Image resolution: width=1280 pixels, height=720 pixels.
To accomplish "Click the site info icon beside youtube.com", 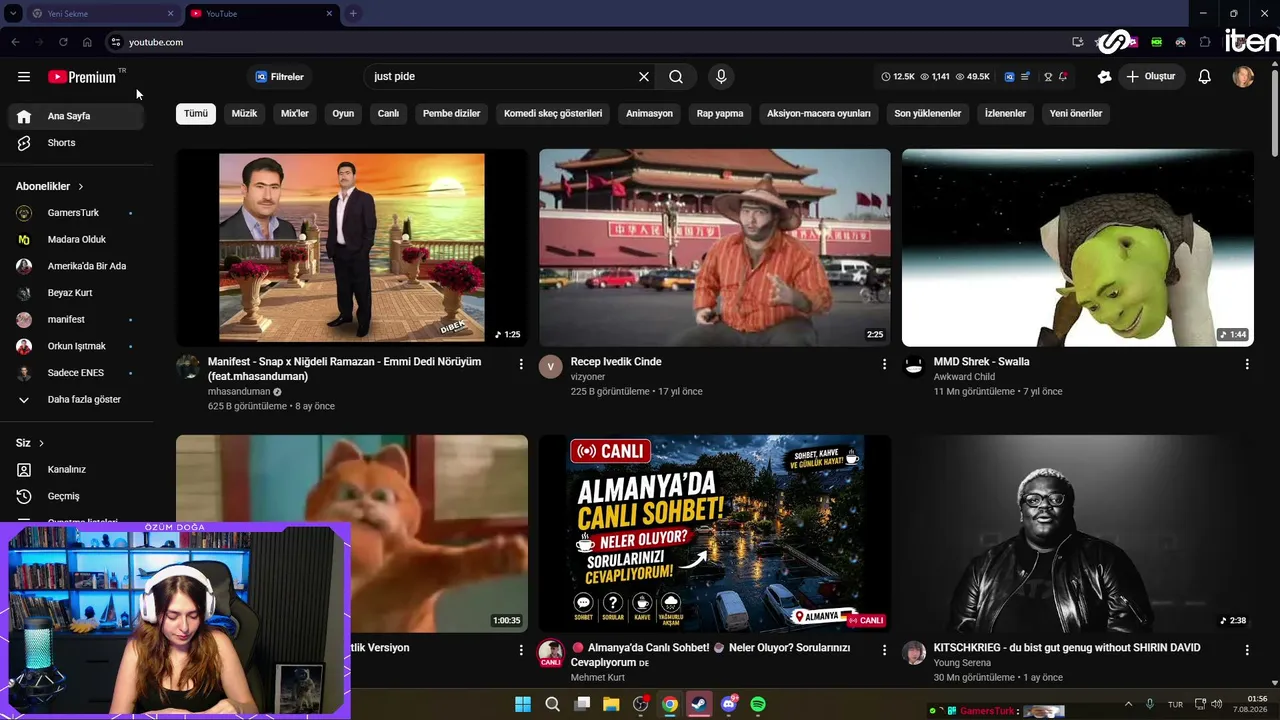I will 116,42.
